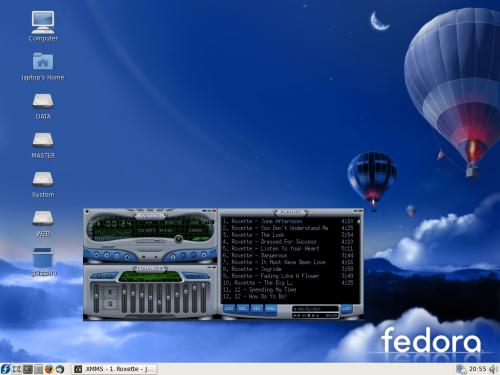Screen dimensions: 500x375
Task: Click the equalizer preamp slider
Action: click(97, 298)
